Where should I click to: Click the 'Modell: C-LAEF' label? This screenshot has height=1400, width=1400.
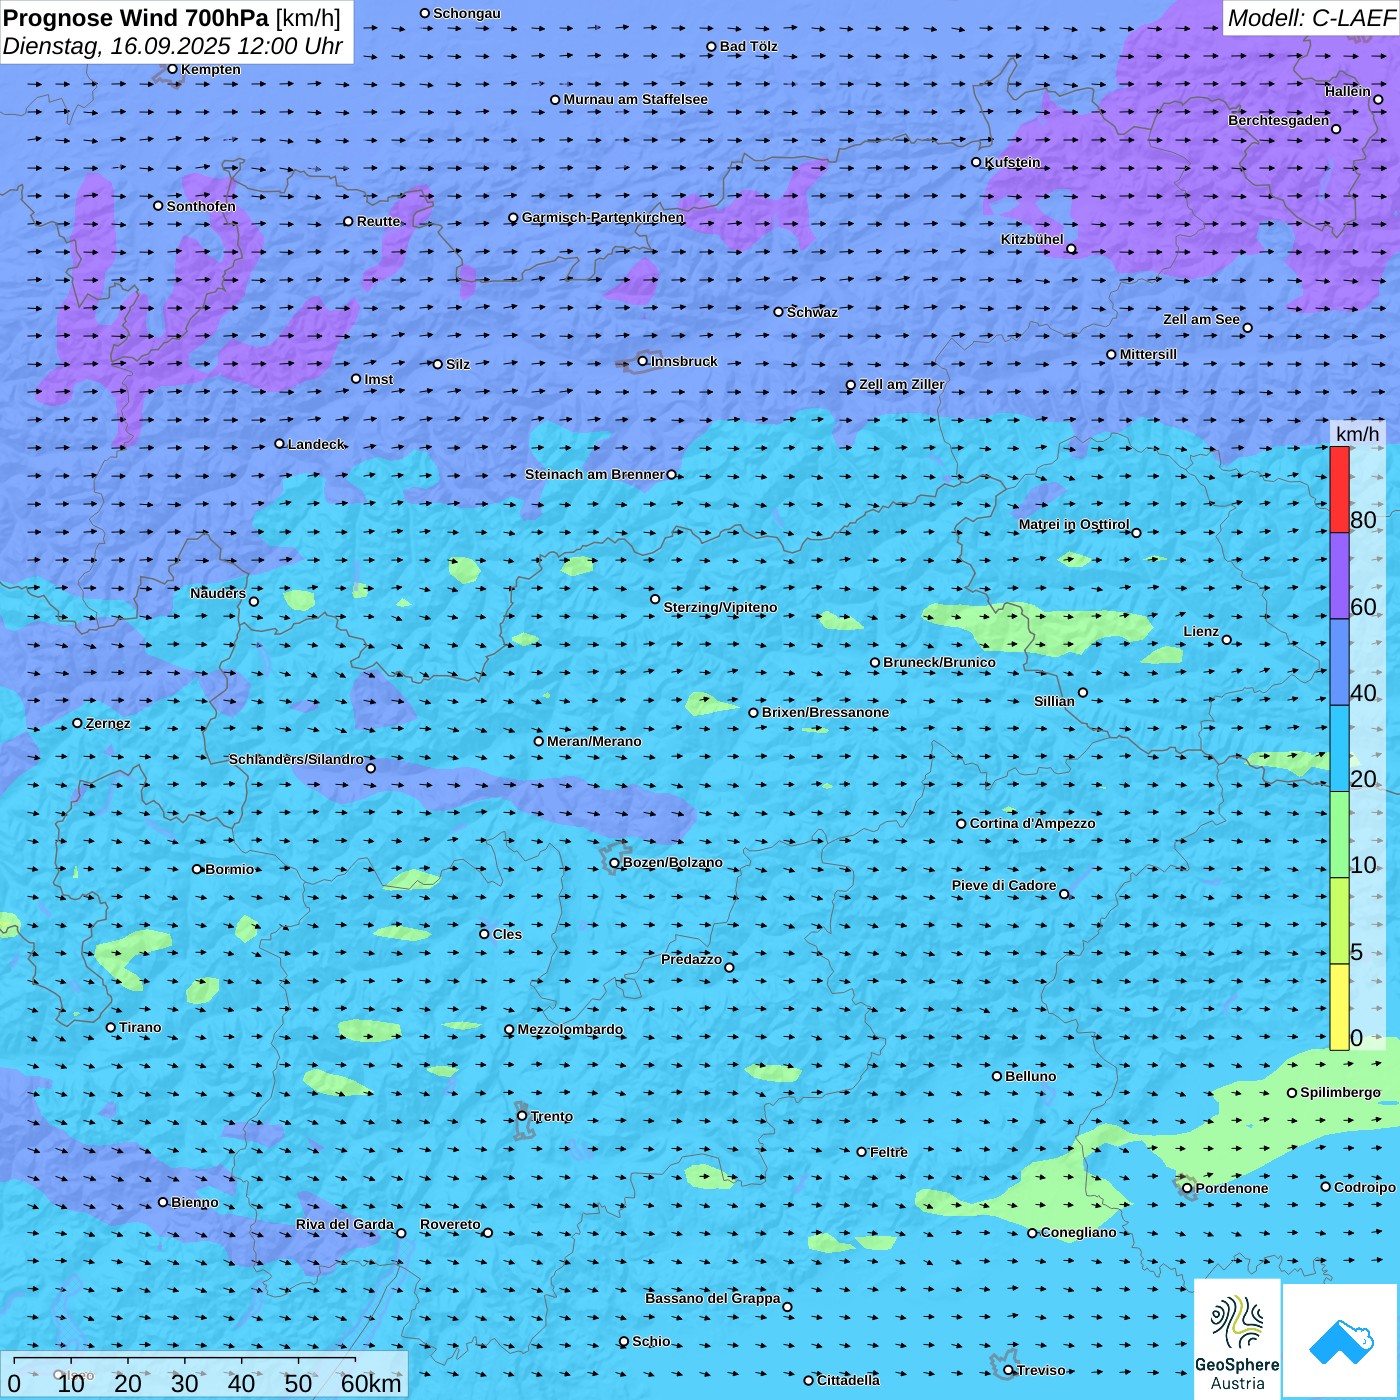coord(1311,18)
